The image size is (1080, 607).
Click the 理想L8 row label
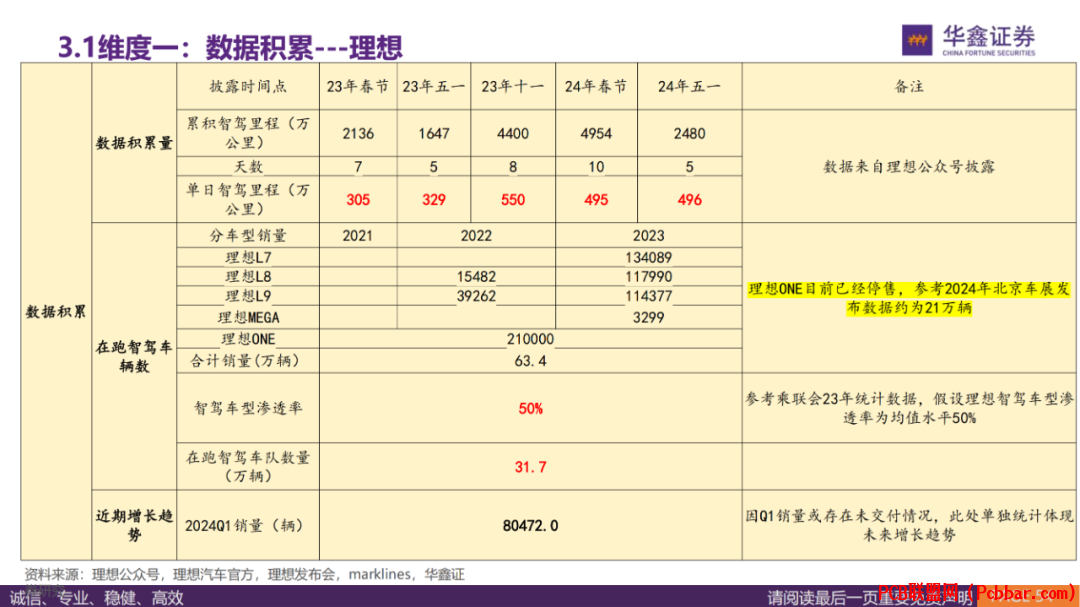pyautogui.click(x=248, y=277)
